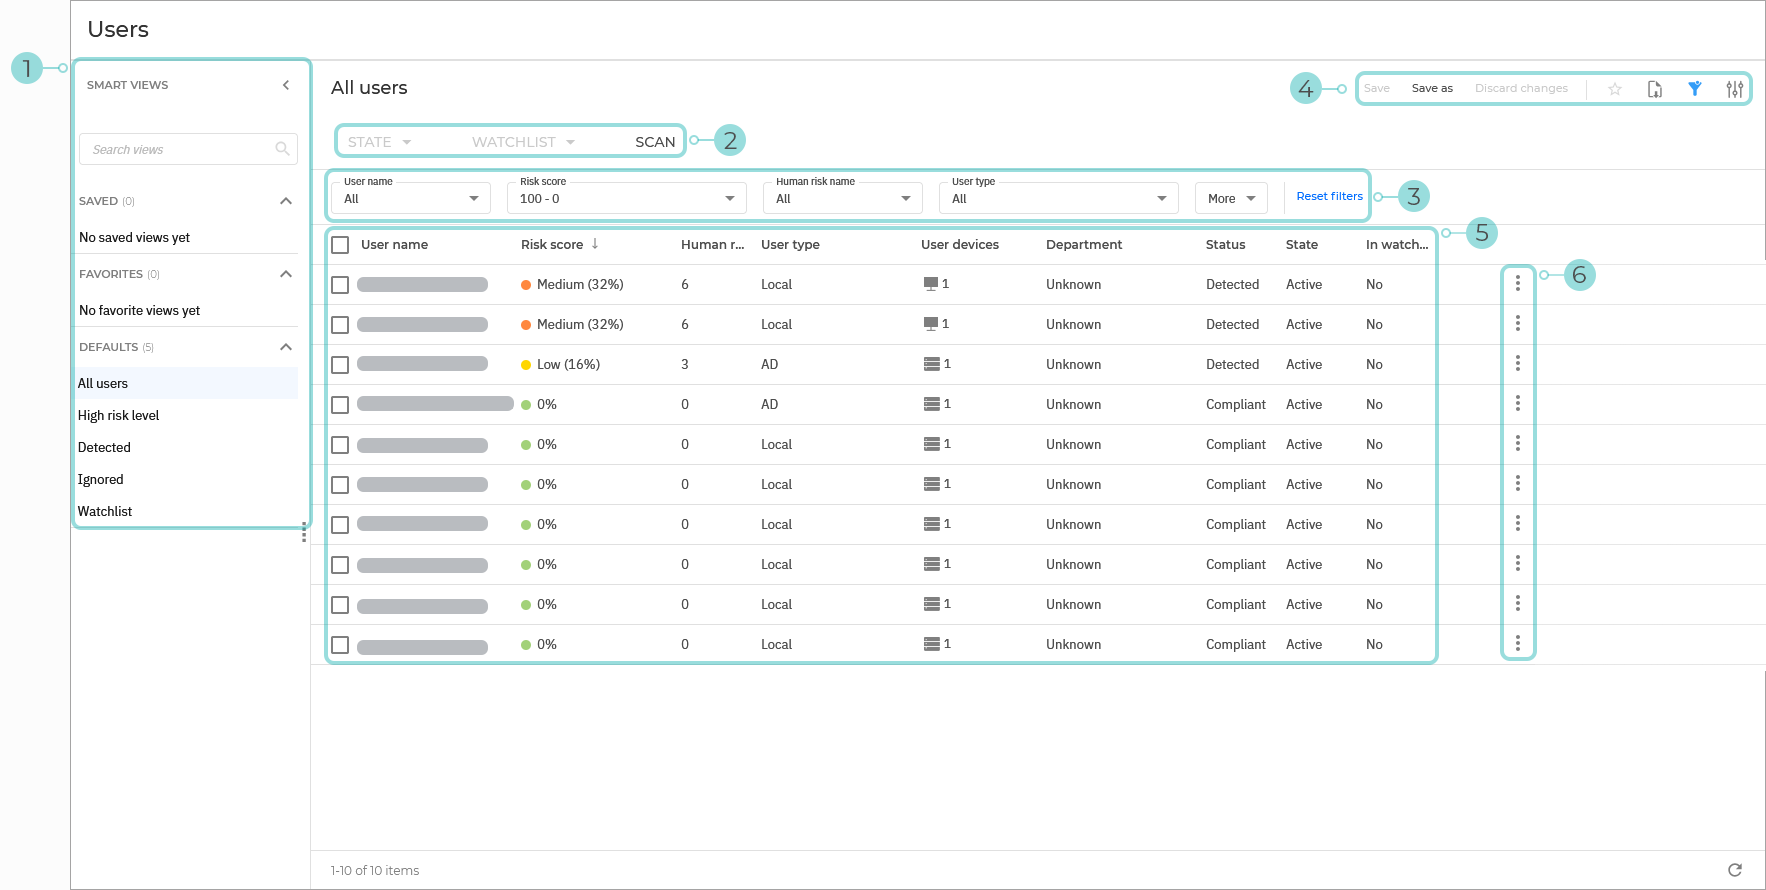The height and width of the screenshot is (890, 1766).
Task: Open kebab menu for sixth user row
Action: [x=1518, y=483]
